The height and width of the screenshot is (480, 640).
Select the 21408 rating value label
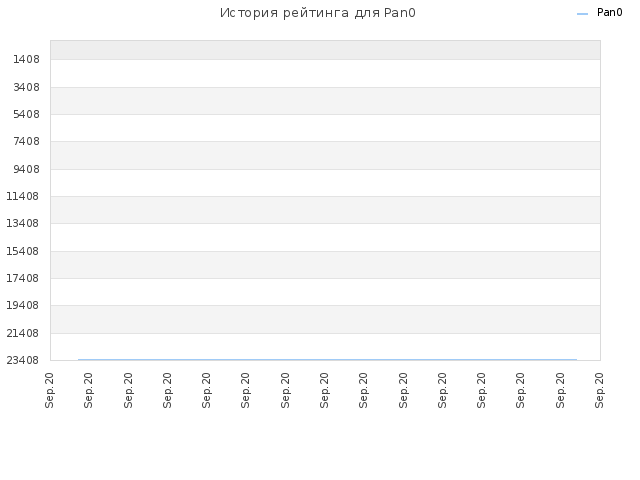[x=23, y=333]
